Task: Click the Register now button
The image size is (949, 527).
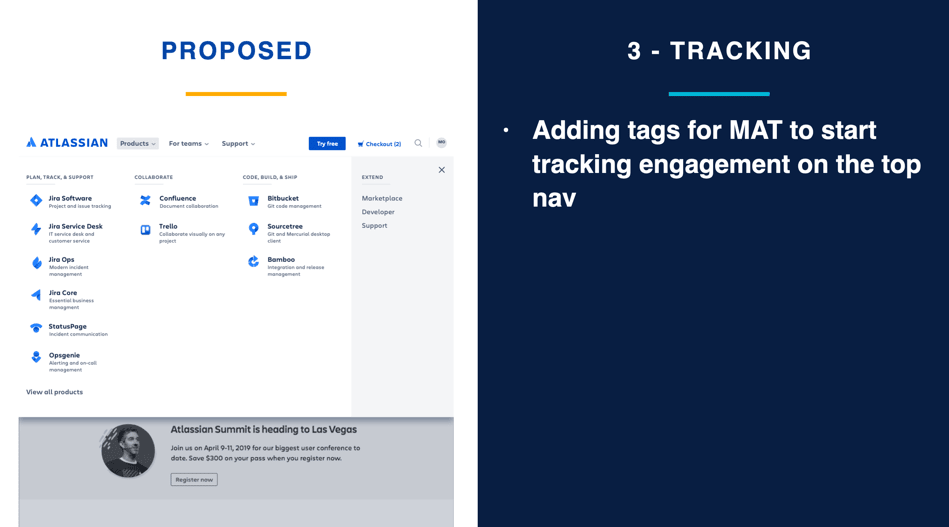Action: (x=194, y=480)
